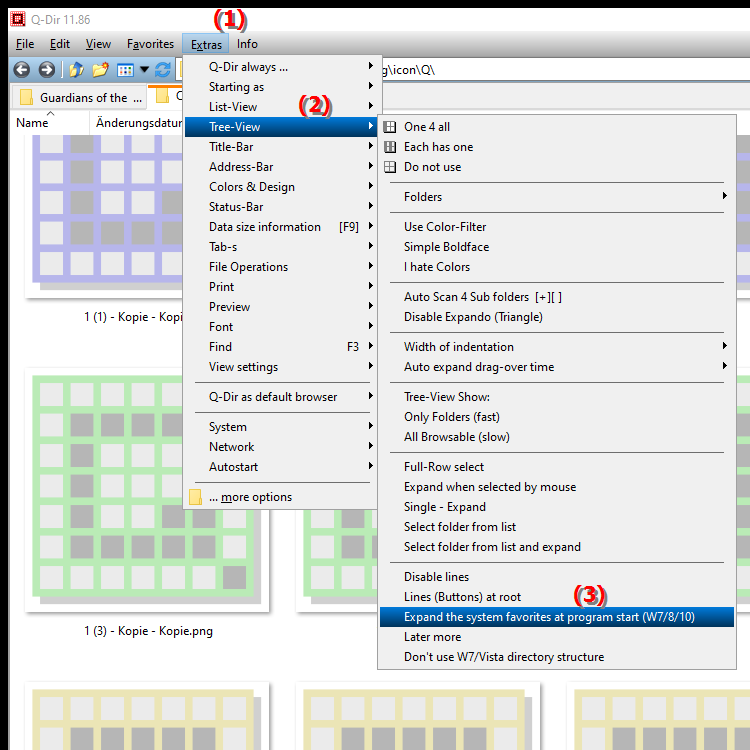
Task: Open the Tab-s submenu
Action: click(281, 247)
